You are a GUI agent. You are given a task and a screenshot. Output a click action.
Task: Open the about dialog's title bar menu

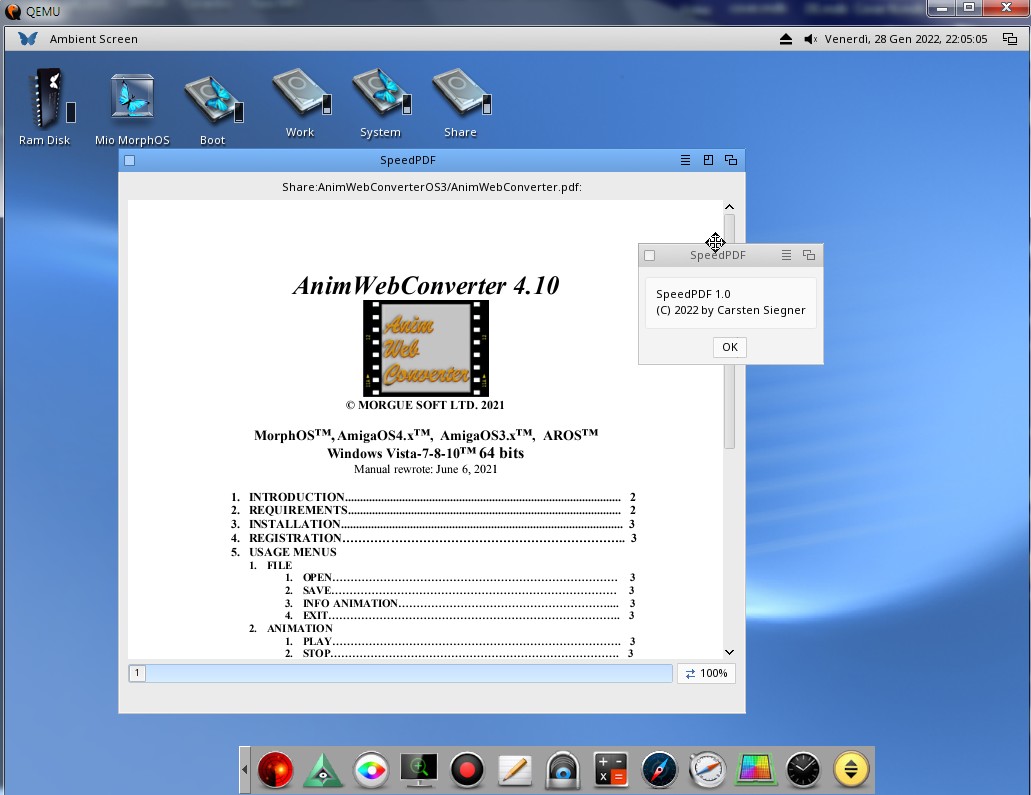(x=786, y=256)
